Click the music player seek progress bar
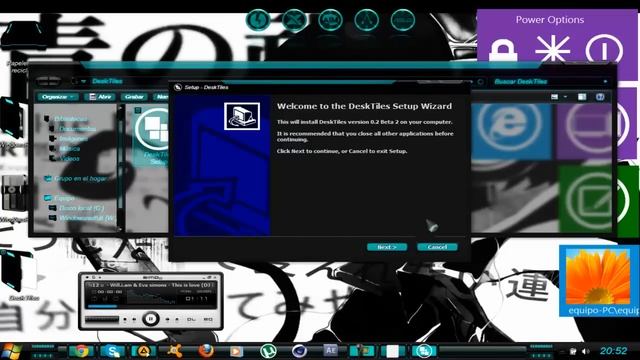This screenshot has height=360, width=640. click(x=152, y=306)
